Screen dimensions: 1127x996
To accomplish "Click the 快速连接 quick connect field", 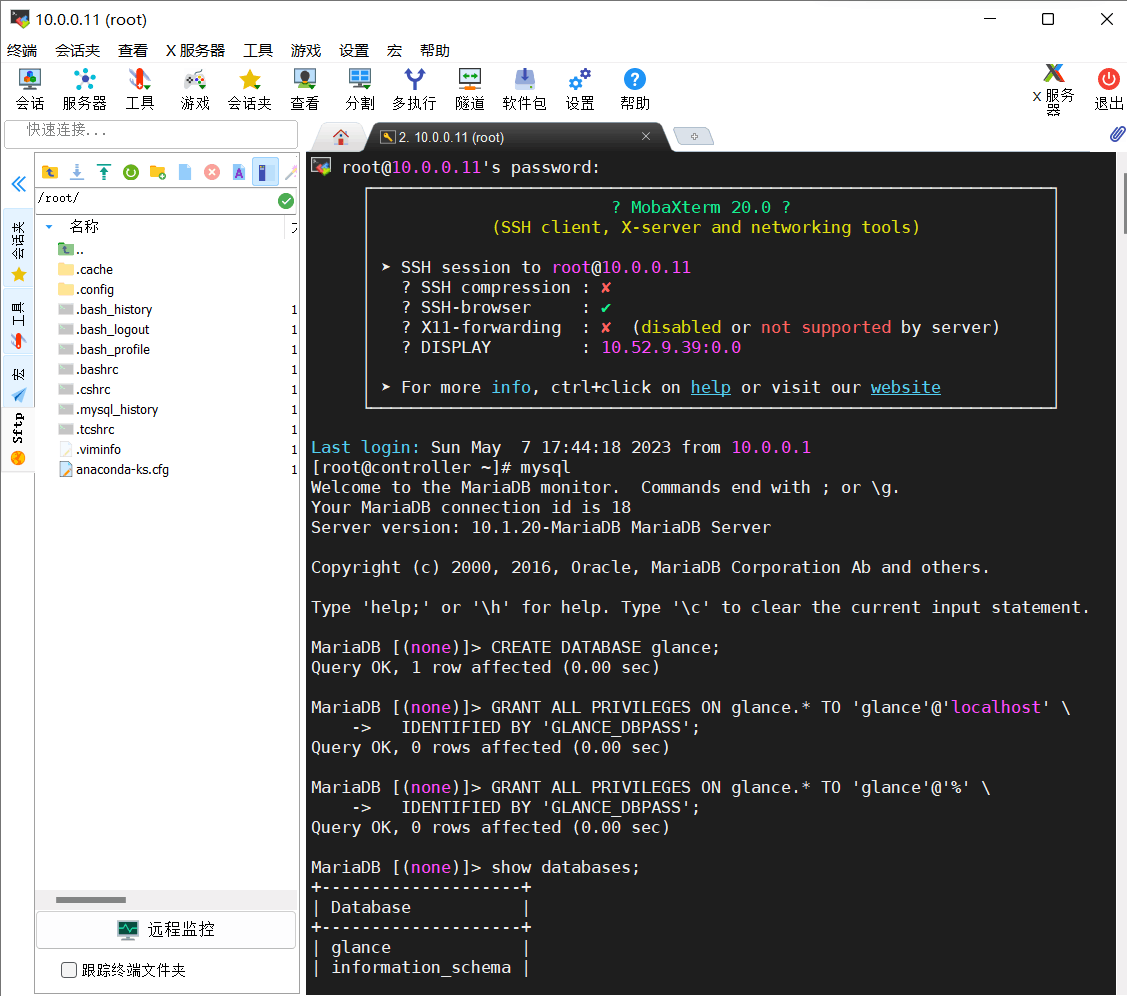I will pyautogui.click(x=151, y=134).
